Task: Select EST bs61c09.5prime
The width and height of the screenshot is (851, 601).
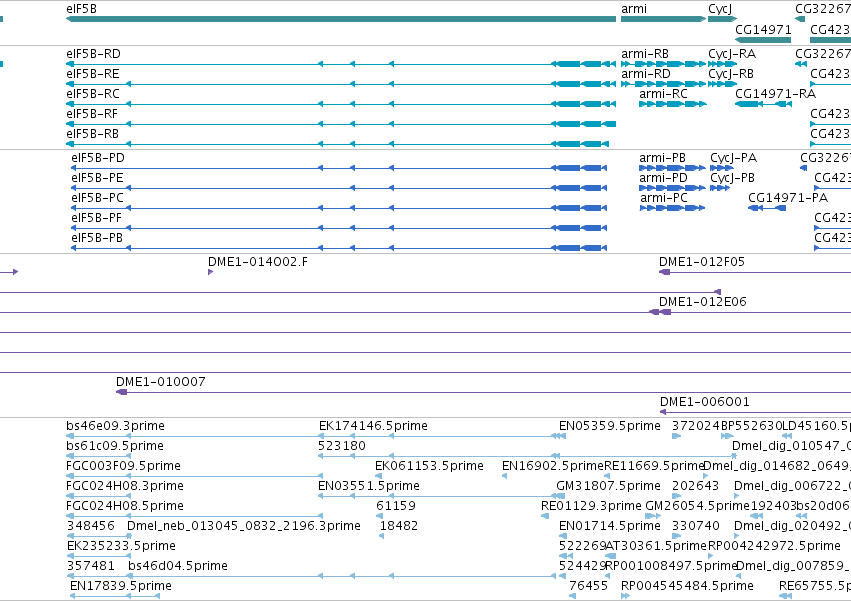Action: point(115,446)
